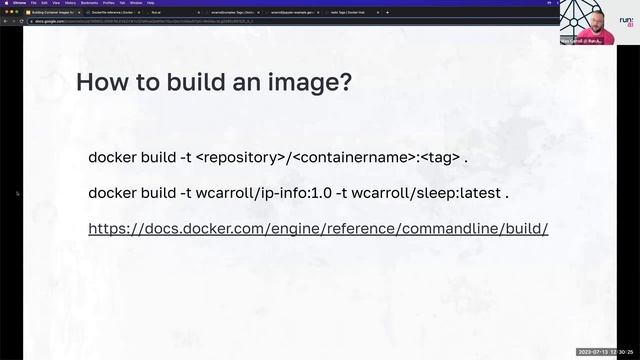Click the 'How to build an image?' heading
Screen dimensions: 640x360
coord(214,82)
